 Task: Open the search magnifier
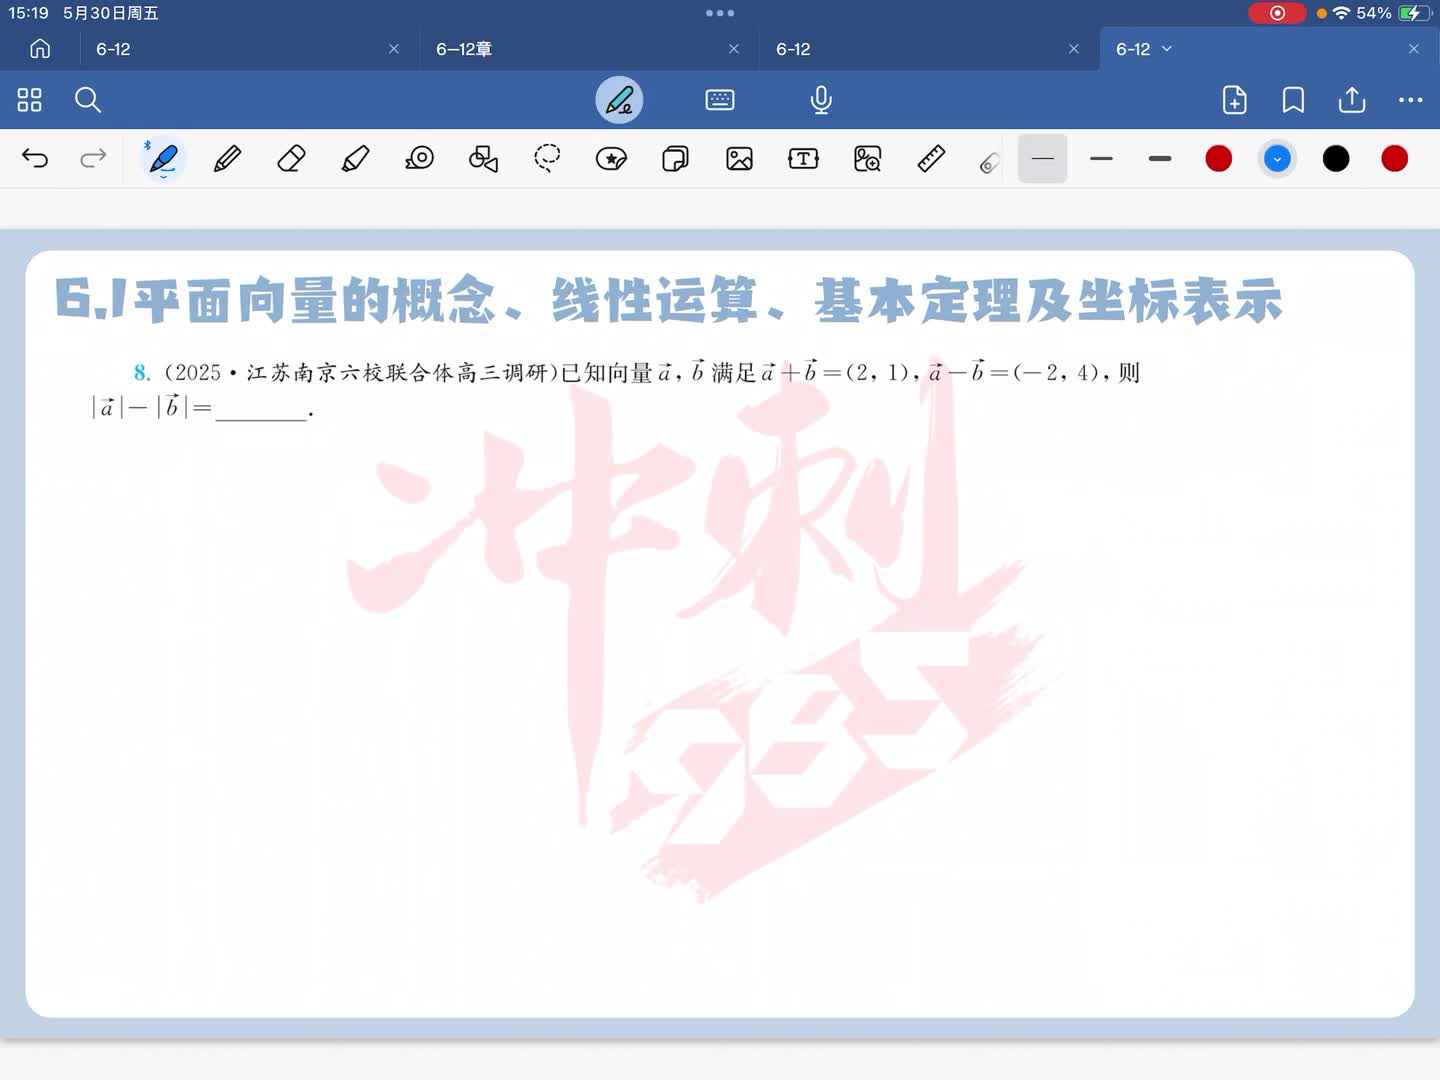[88, 100]
